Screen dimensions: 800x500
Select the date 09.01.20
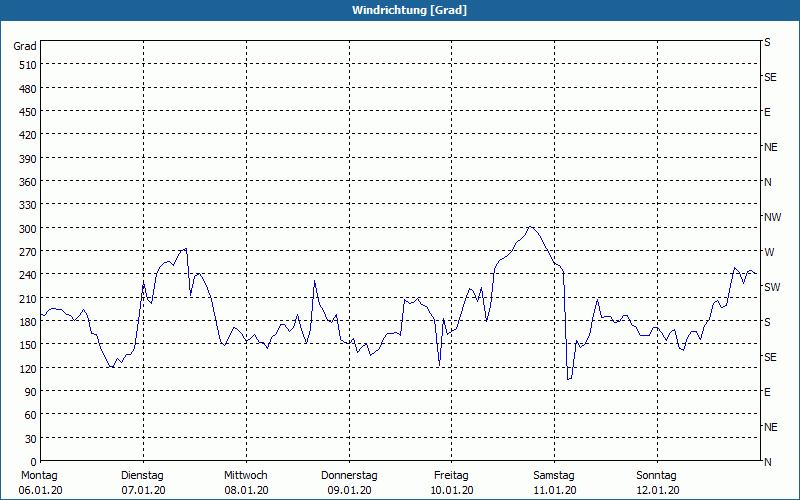[x=349, y=490]
